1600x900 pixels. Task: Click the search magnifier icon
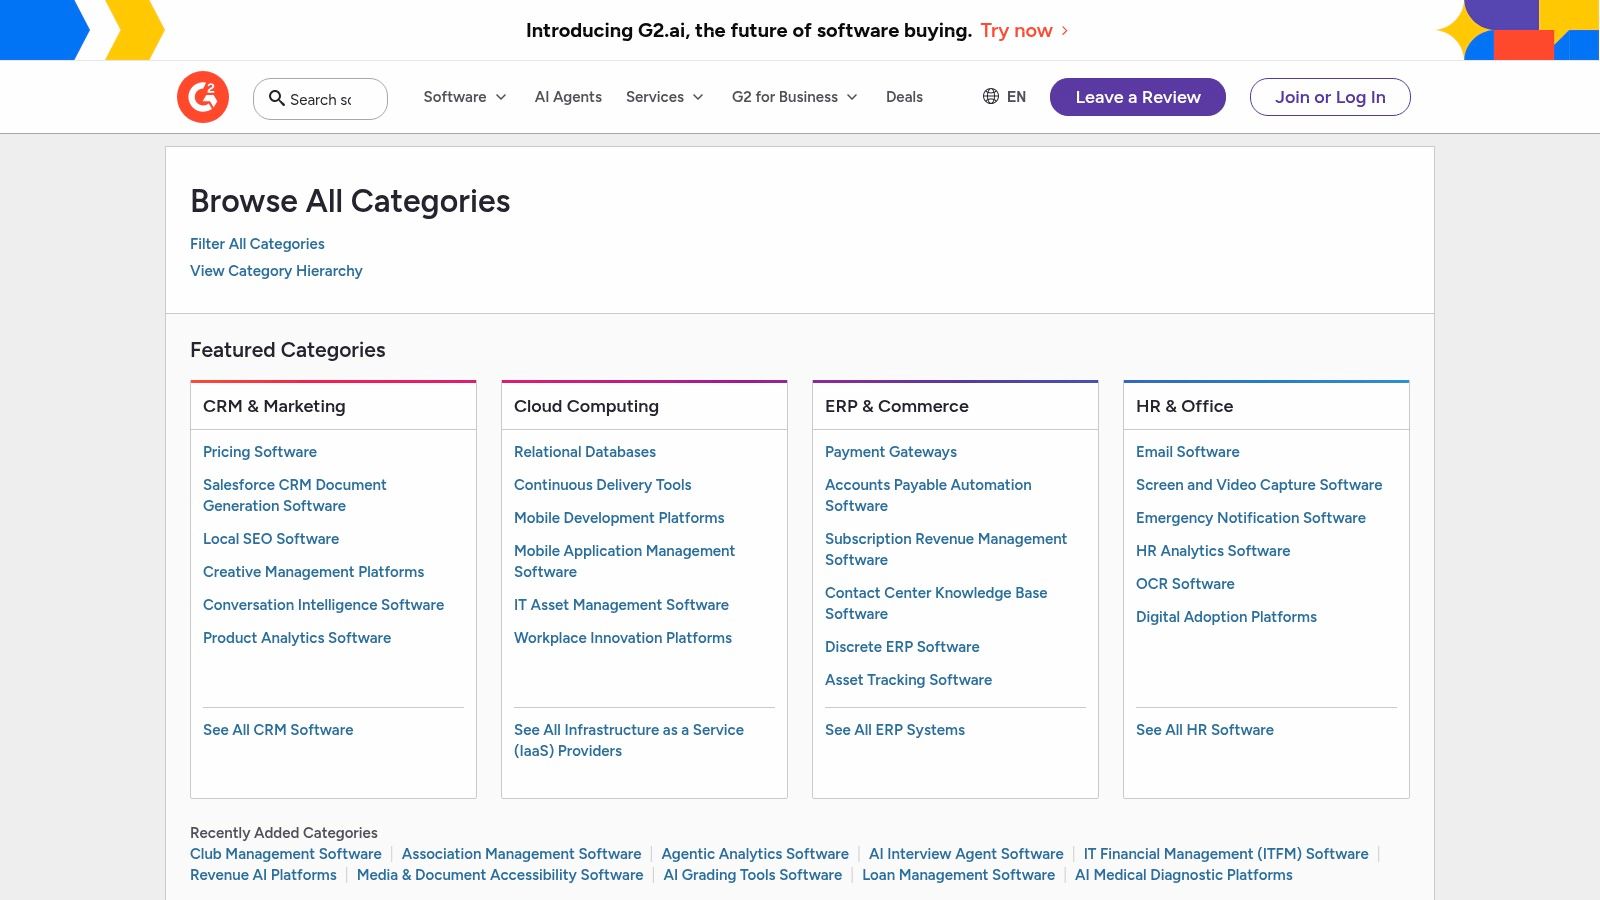(277, 99)
